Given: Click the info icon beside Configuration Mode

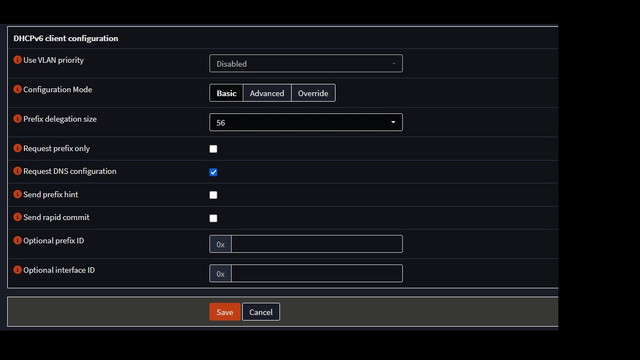Looking at the screenshot, I should 17,89.
